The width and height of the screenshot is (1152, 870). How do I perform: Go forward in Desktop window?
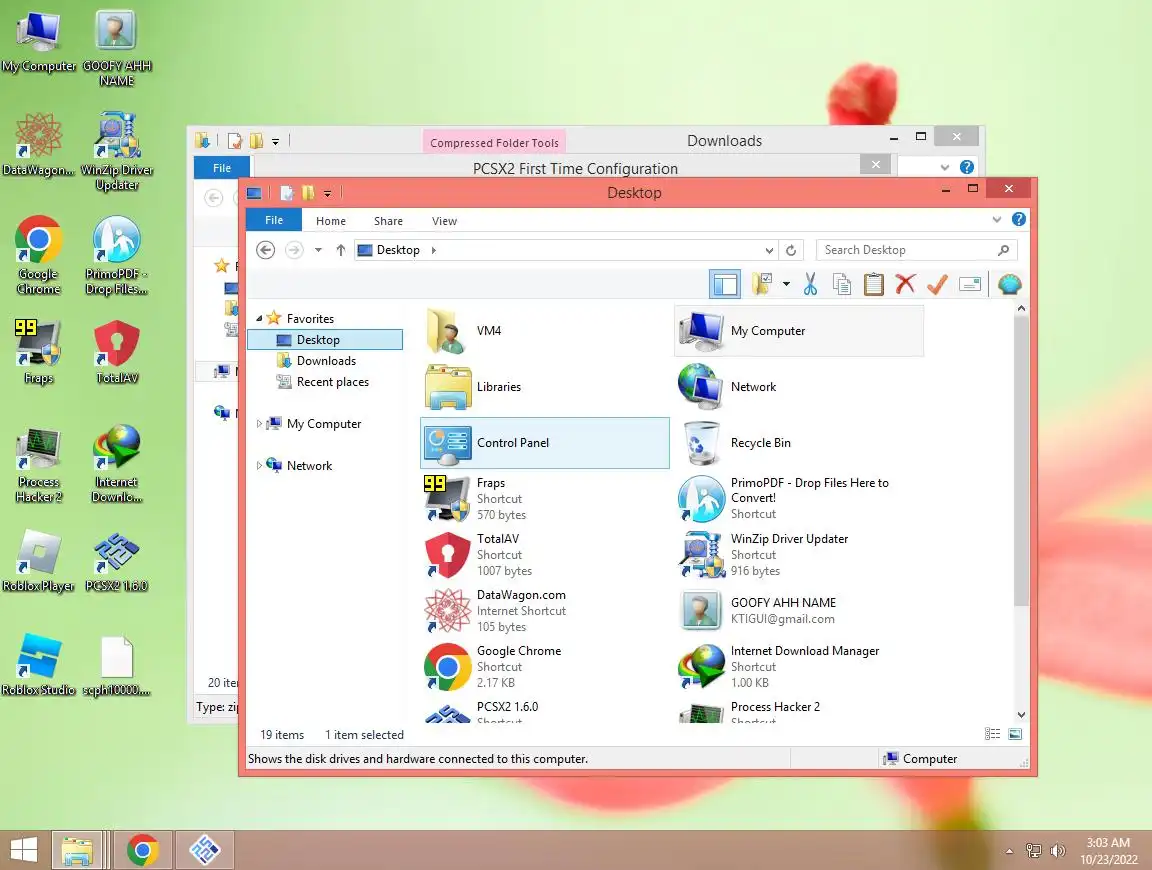coord(294,250)
